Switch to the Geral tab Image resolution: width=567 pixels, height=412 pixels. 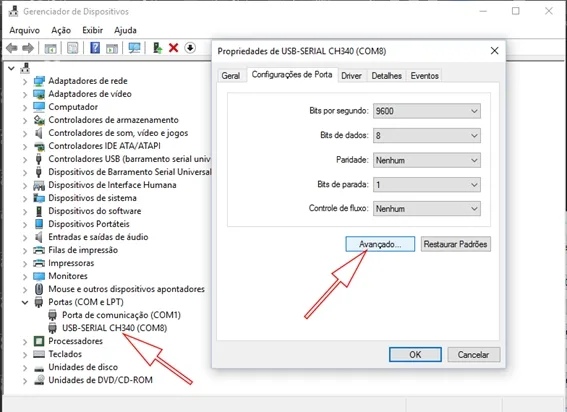pos(231,76)
